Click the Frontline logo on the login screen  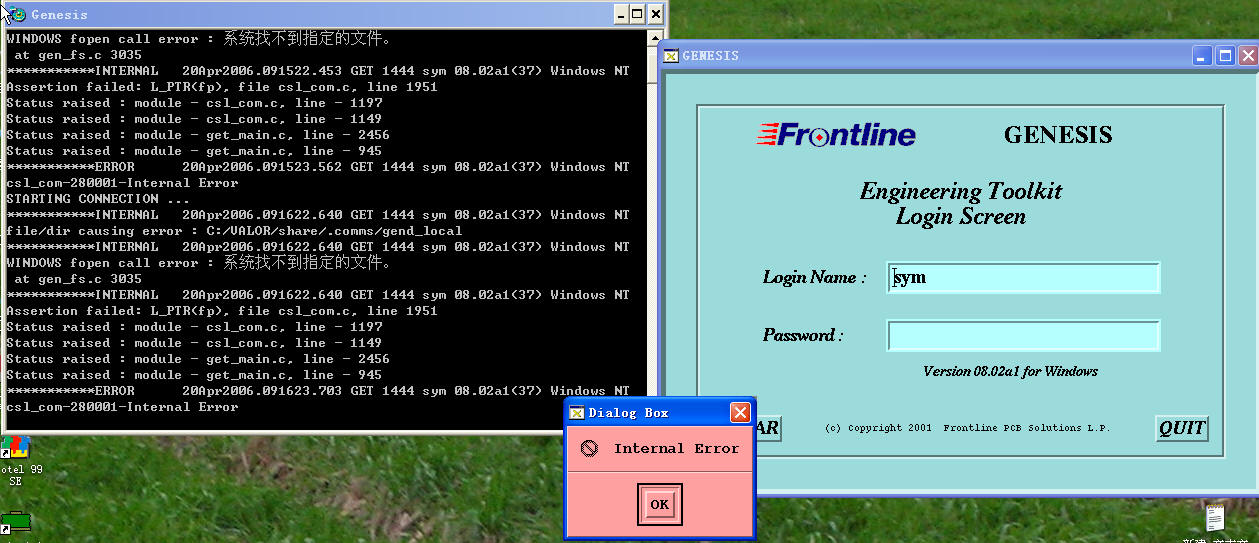pos(837,134)
